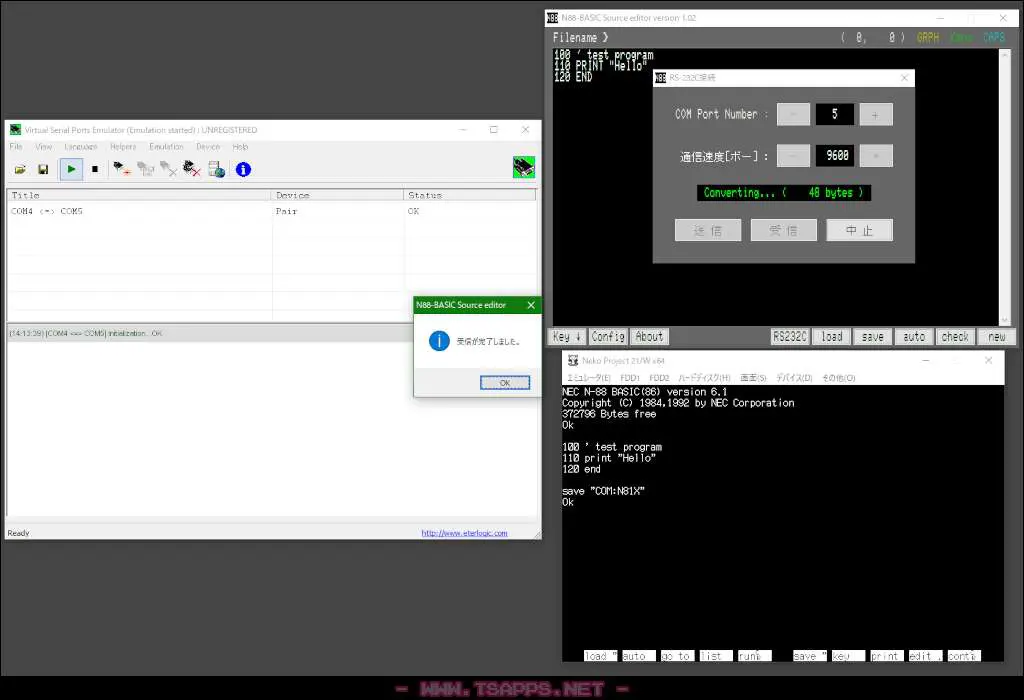Image resolution: width=1024 pixels, height=700 pixels.
Task: Click the 中止 abort button
Action: 859,230
